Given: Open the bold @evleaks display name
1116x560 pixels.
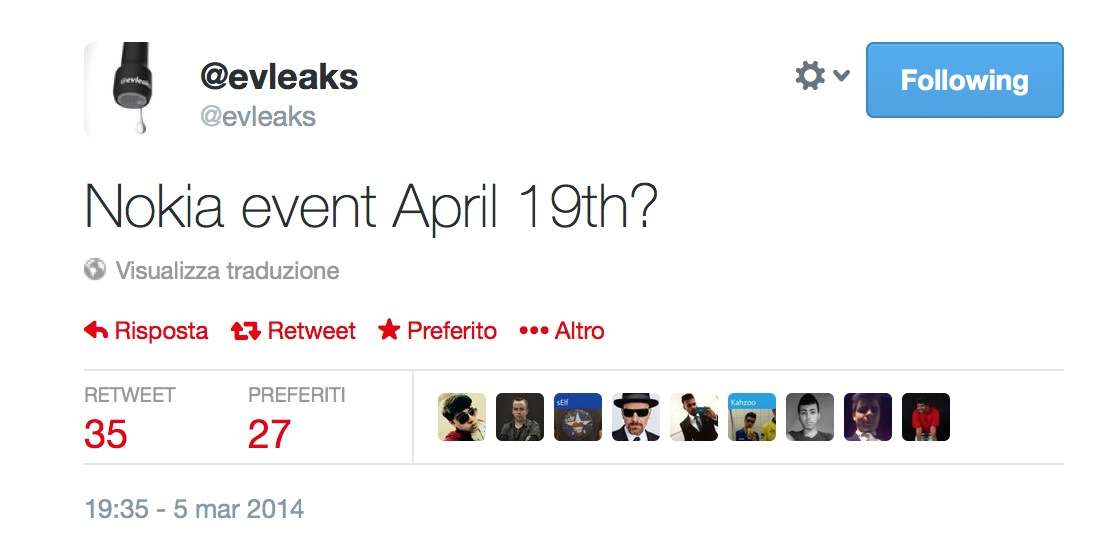Looking at the screenshot, I should coord(279,77).
